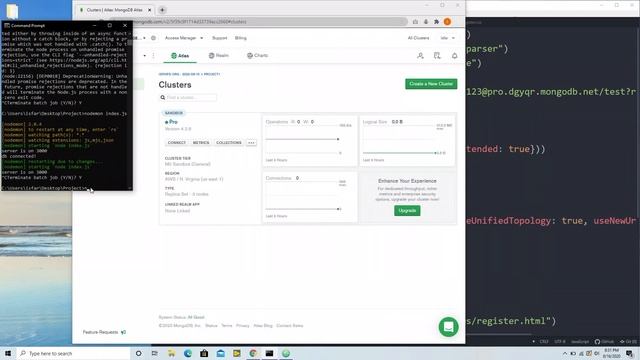Screen dimensions: 640x360
Task: Show hidden system tray icons
Action: [565, 353]
